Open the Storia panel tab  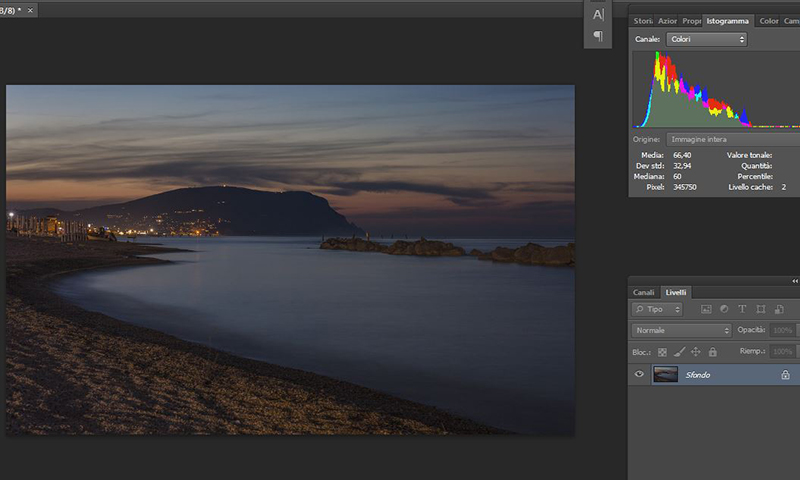[643, 20]
